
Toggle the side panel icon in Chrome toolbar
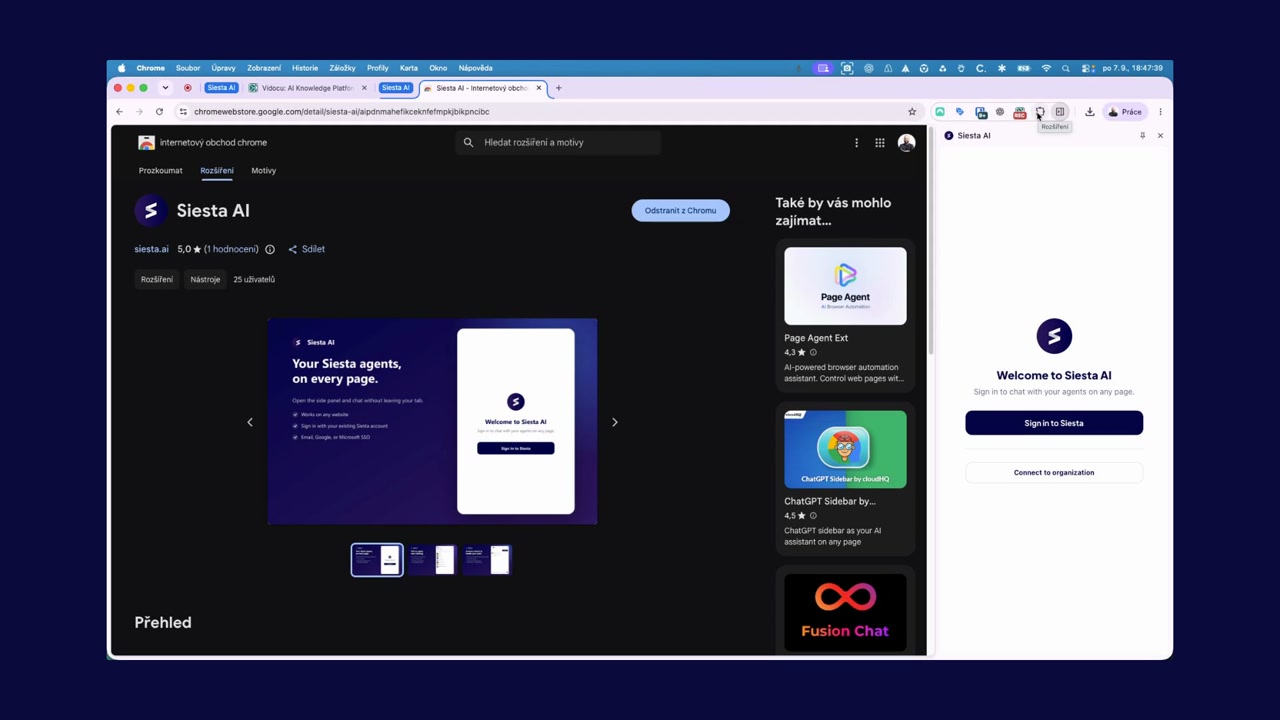pos(1060,112)
